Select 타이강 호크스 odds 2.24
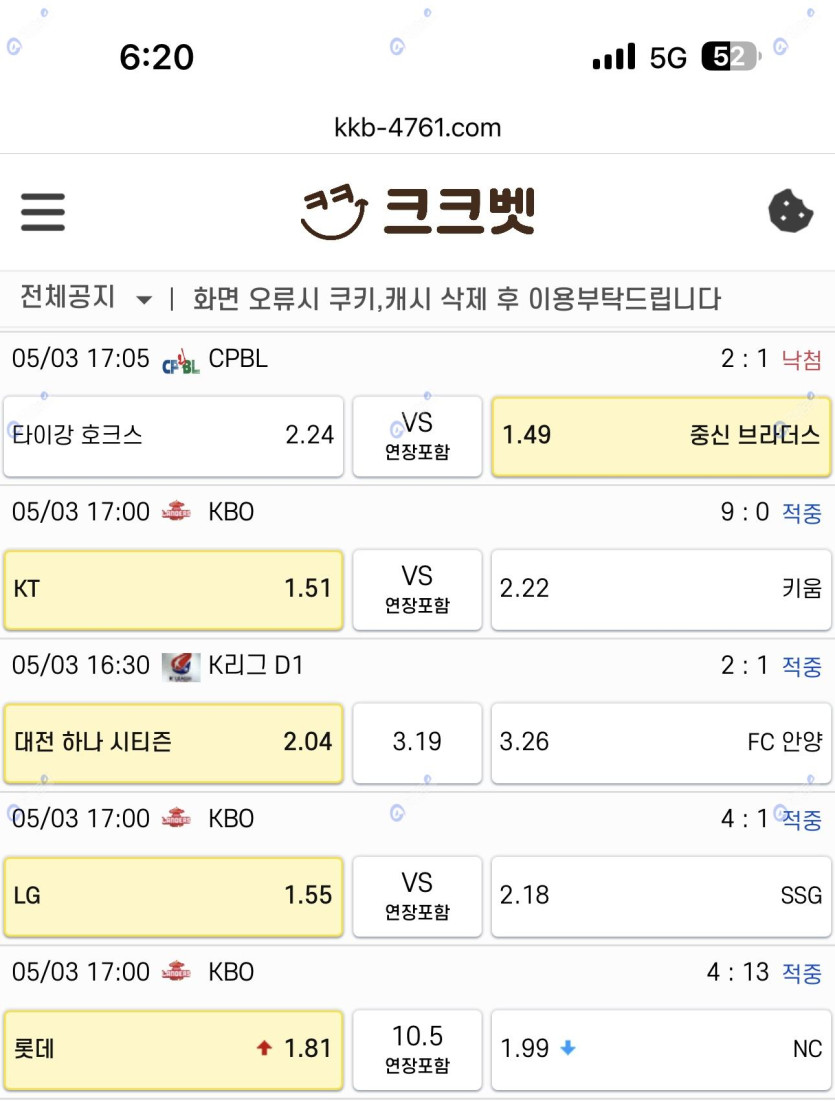This screenshot has height=1101, width=835. 173,436
